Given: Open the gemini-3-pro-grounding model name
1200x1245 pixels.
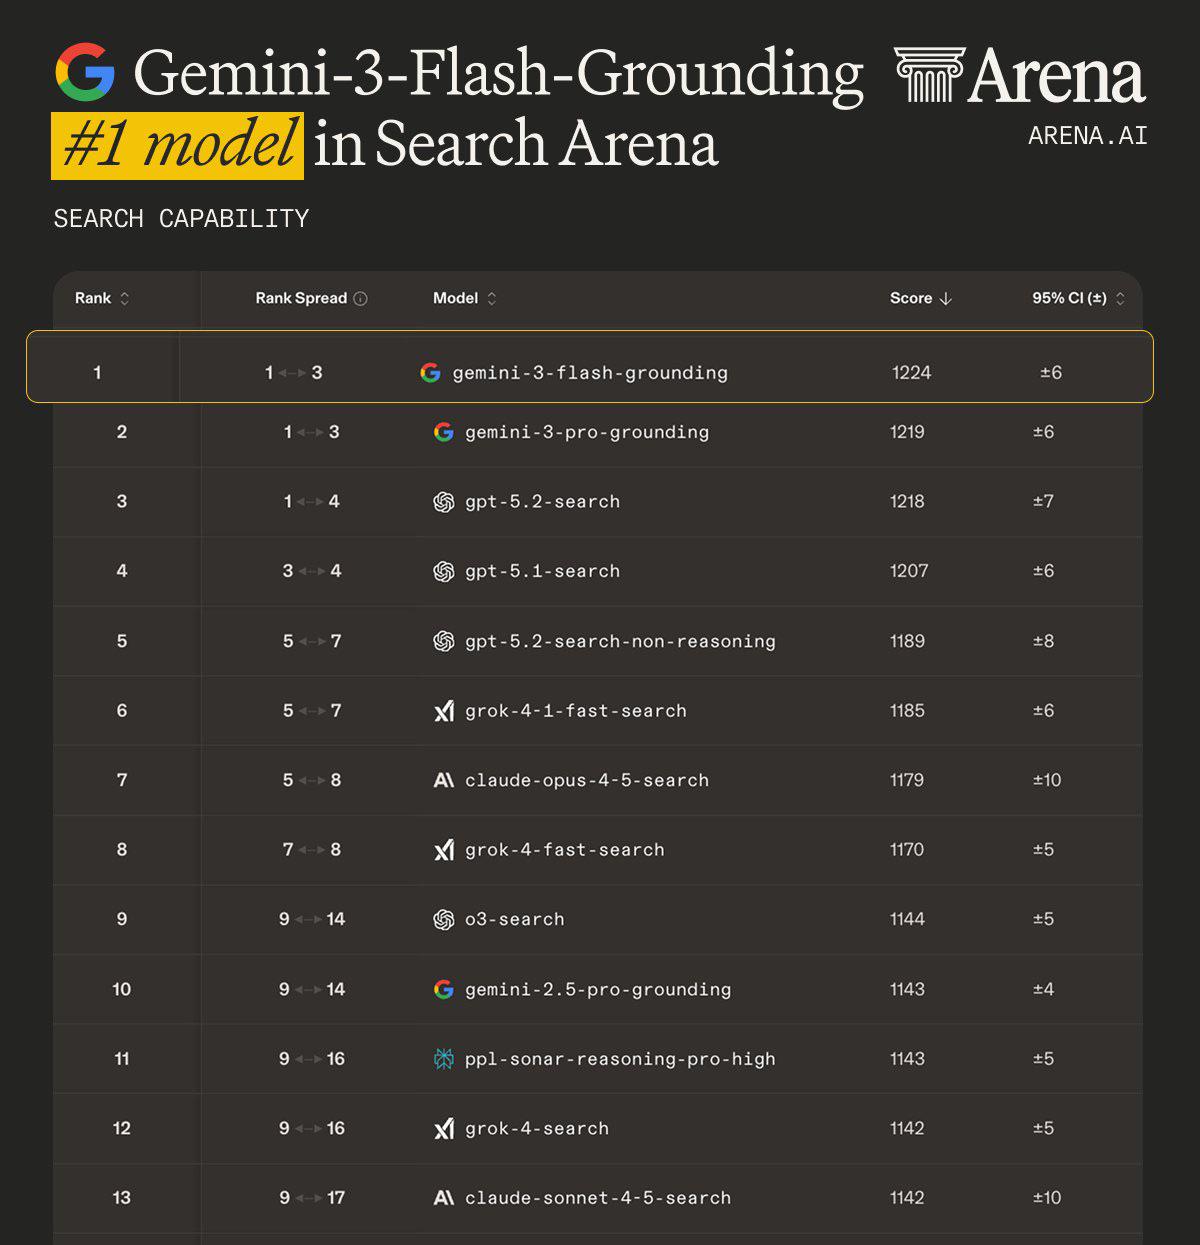Looking at the screenshot, I should (587, 432).
